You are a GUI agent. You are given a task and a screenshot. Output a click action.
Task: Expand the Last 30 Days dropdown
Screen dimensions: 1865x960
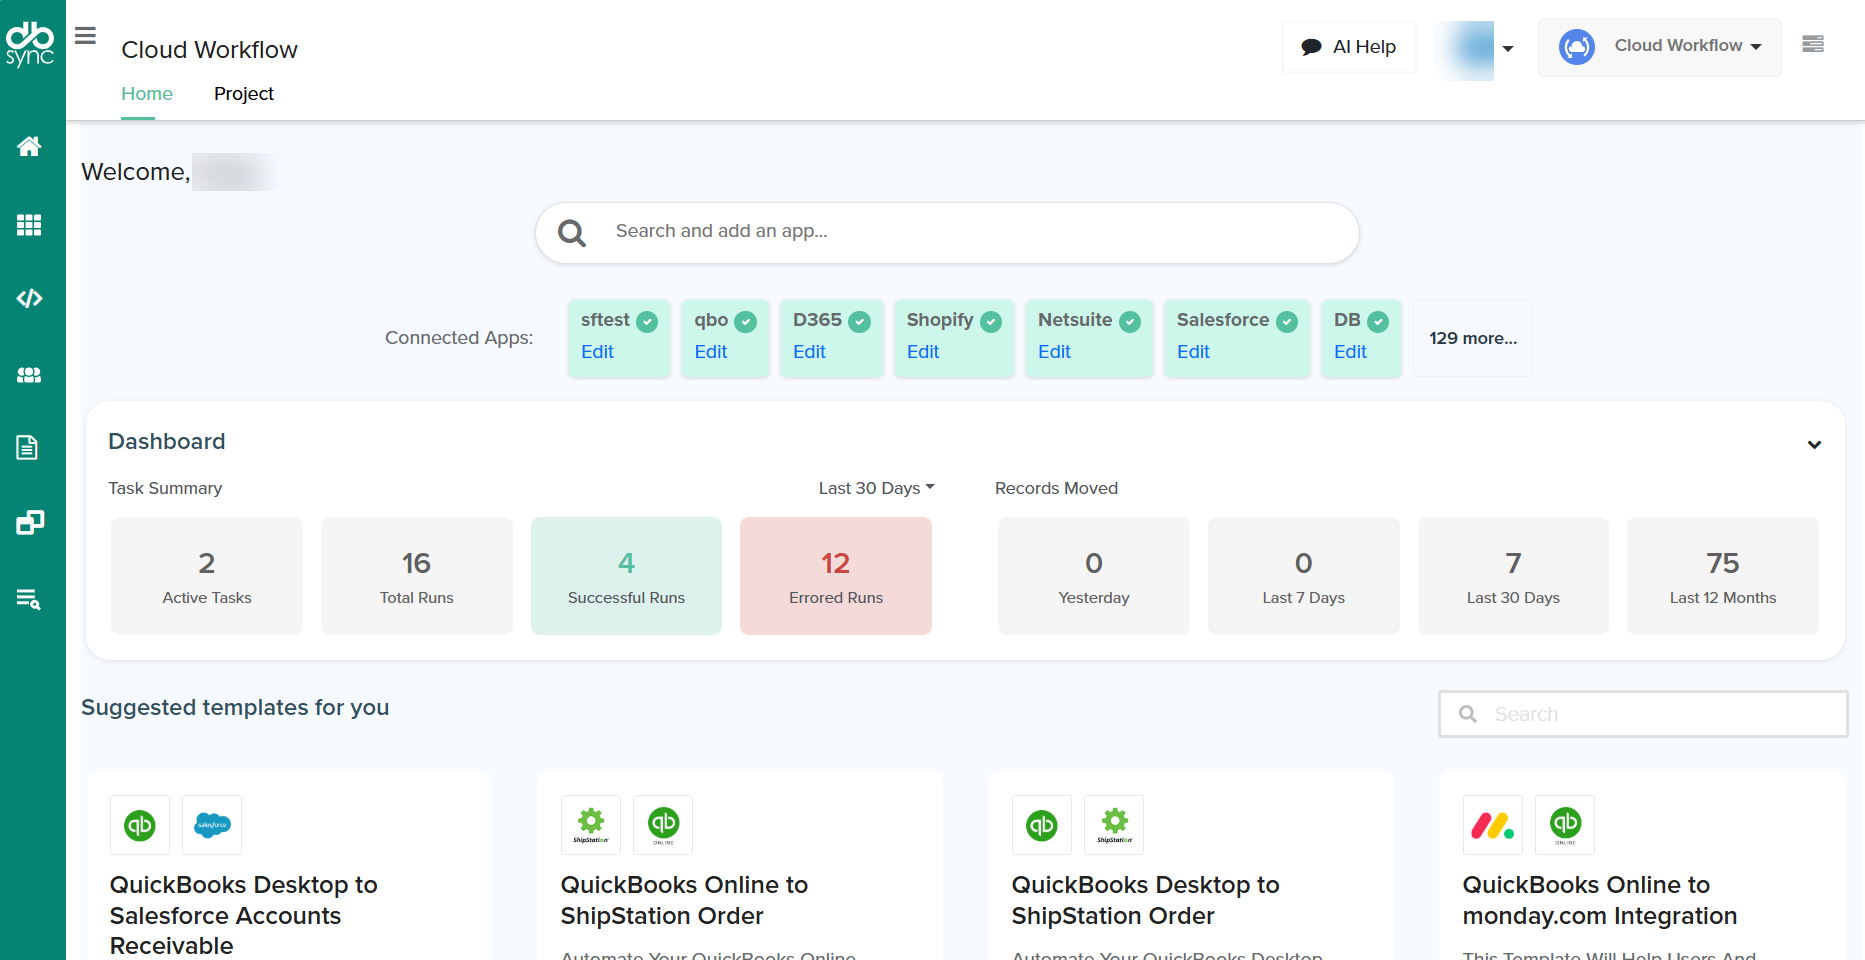click(x=876, y=488)
